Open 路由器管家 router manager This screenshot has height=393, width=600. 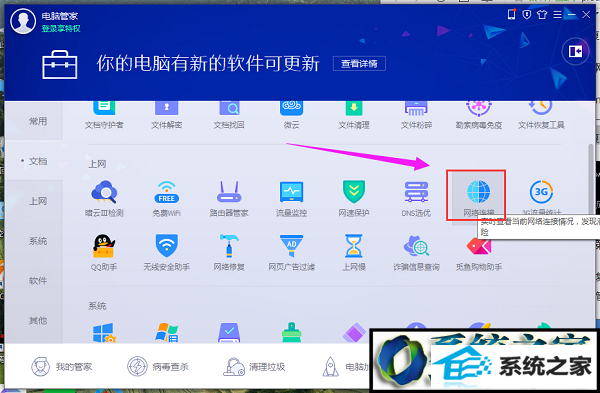click(229, 199)
